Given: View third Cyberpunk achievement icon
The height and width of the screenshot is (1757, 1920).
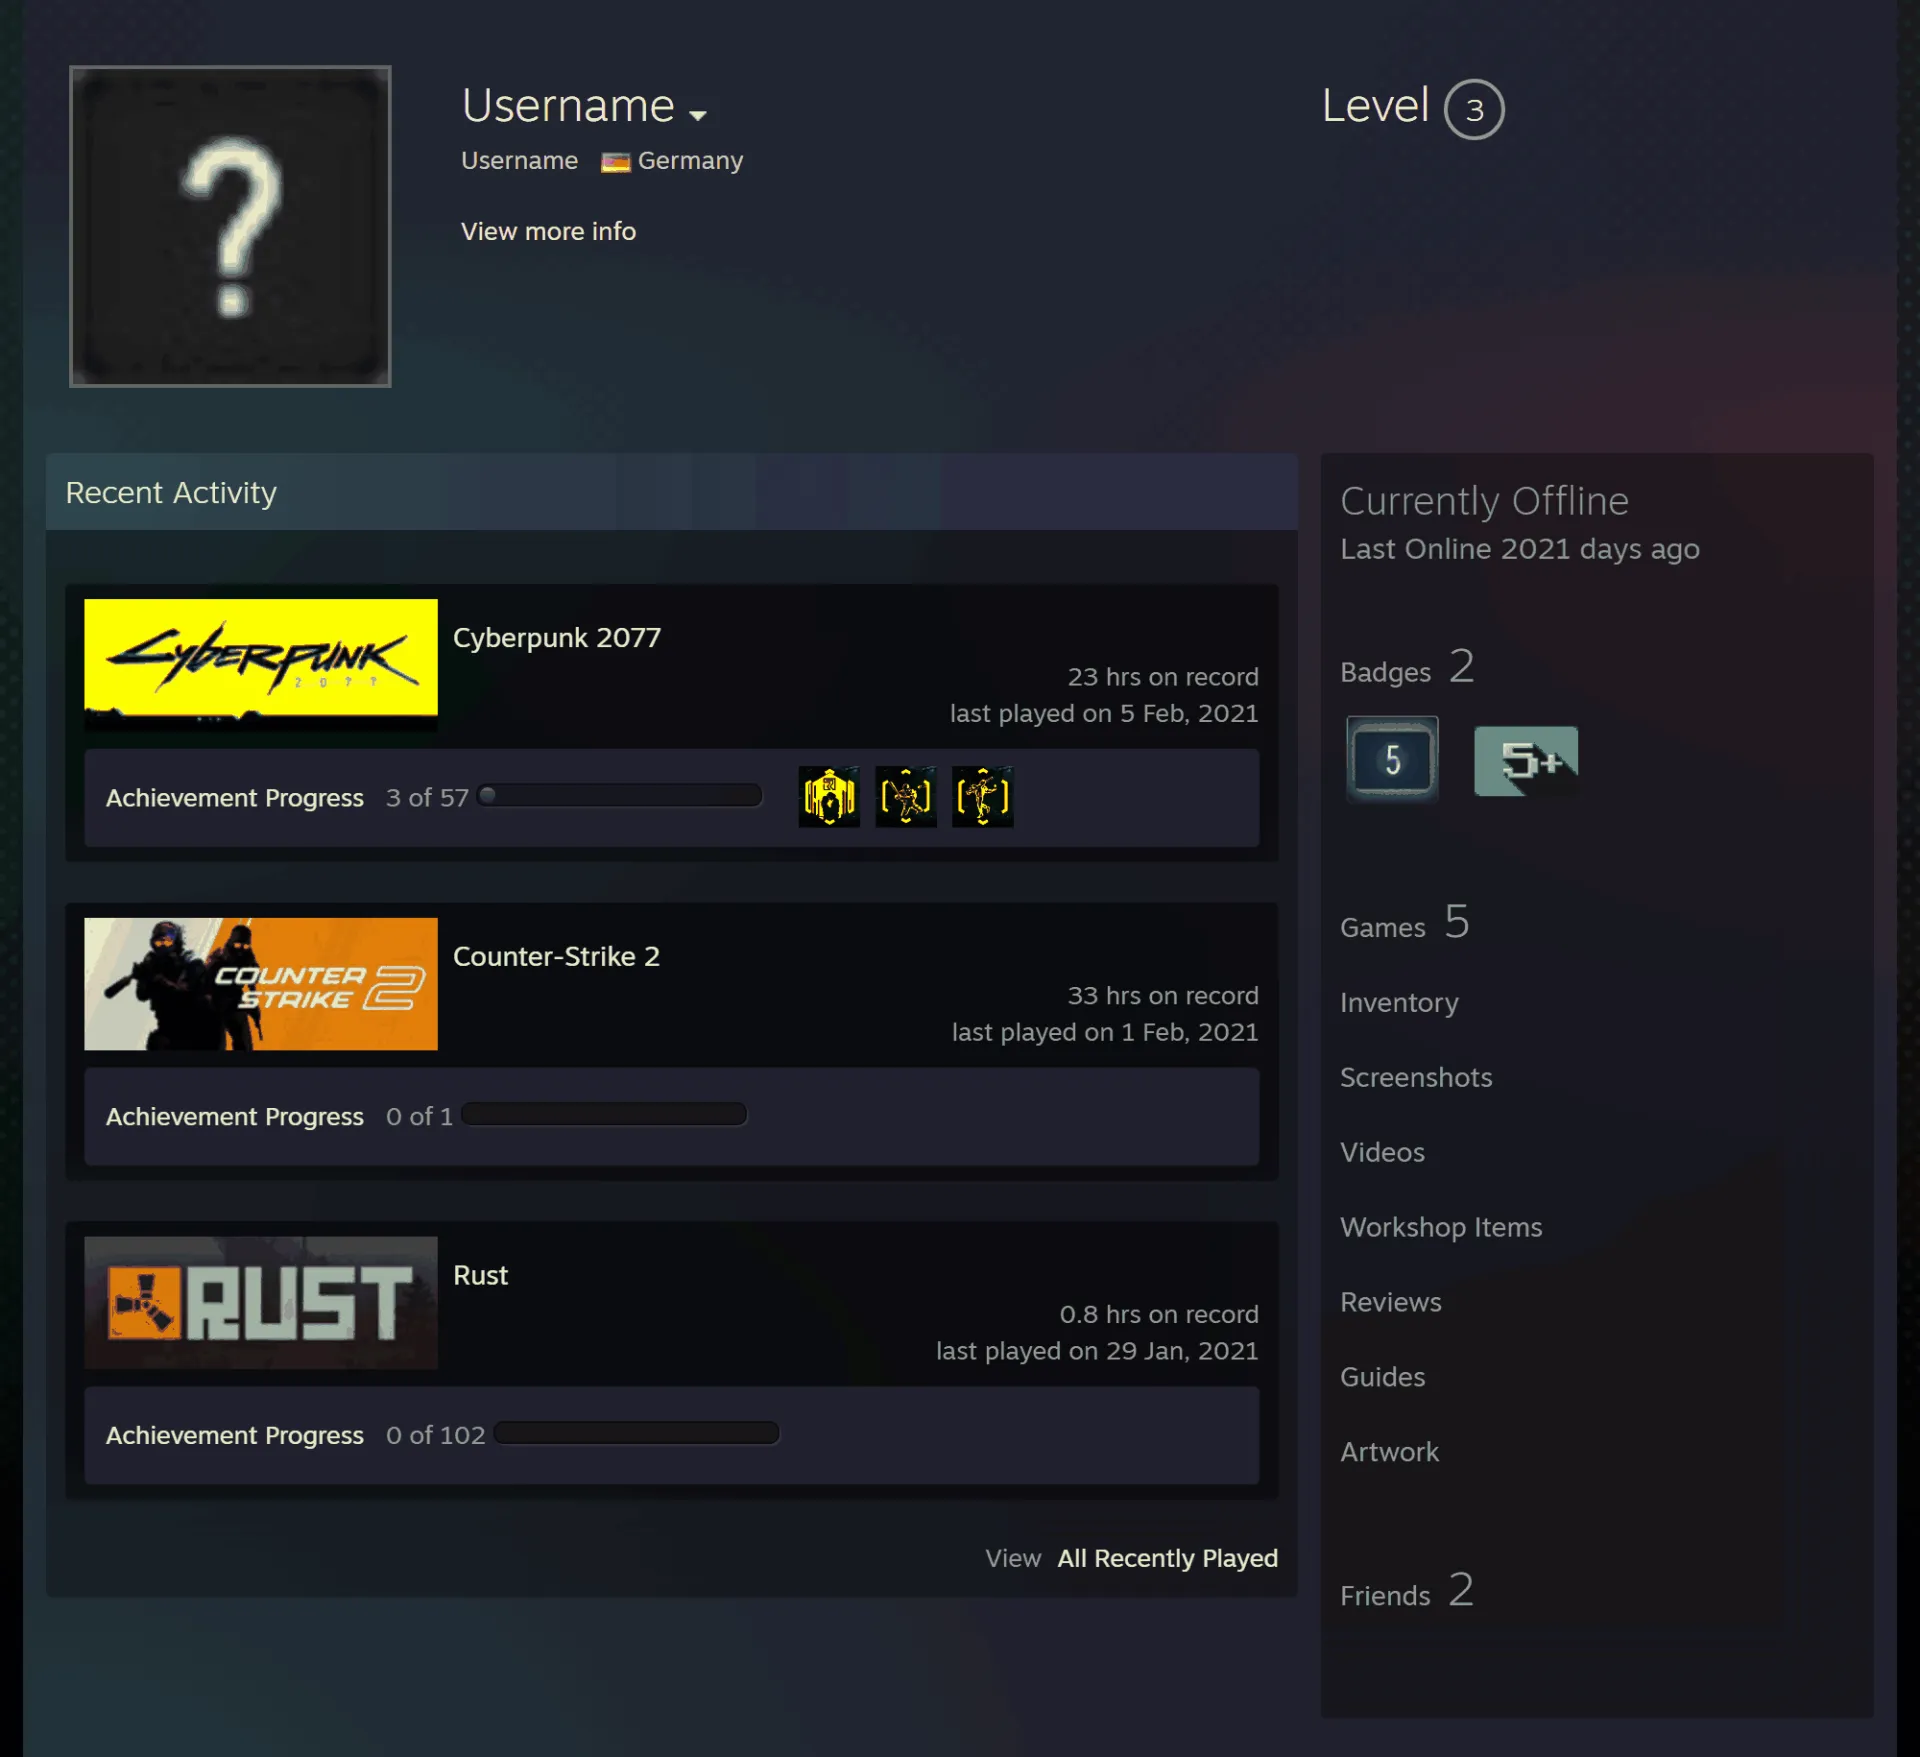Looking at the screenshot, I should 983,797.
